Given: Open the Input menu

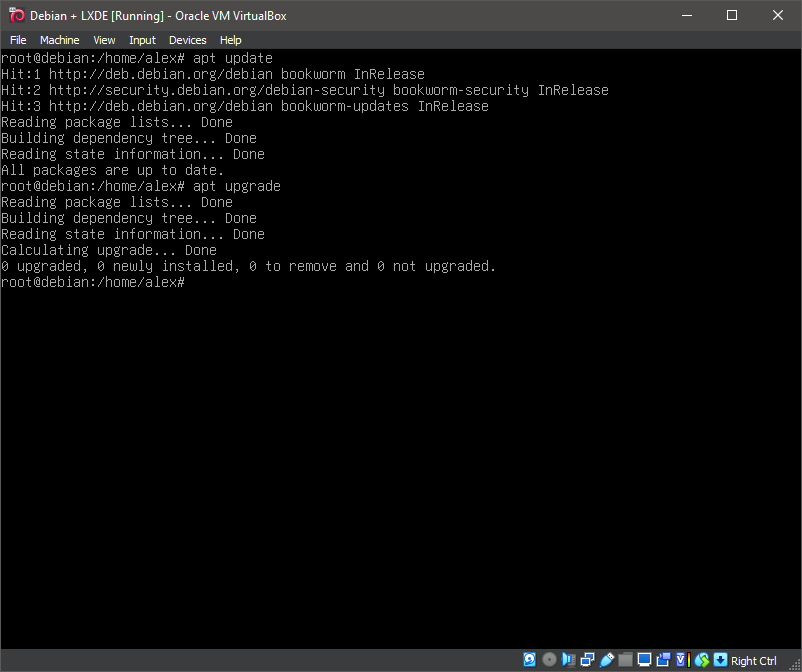Looking at the screenshot, I should [x=142, y=40].
